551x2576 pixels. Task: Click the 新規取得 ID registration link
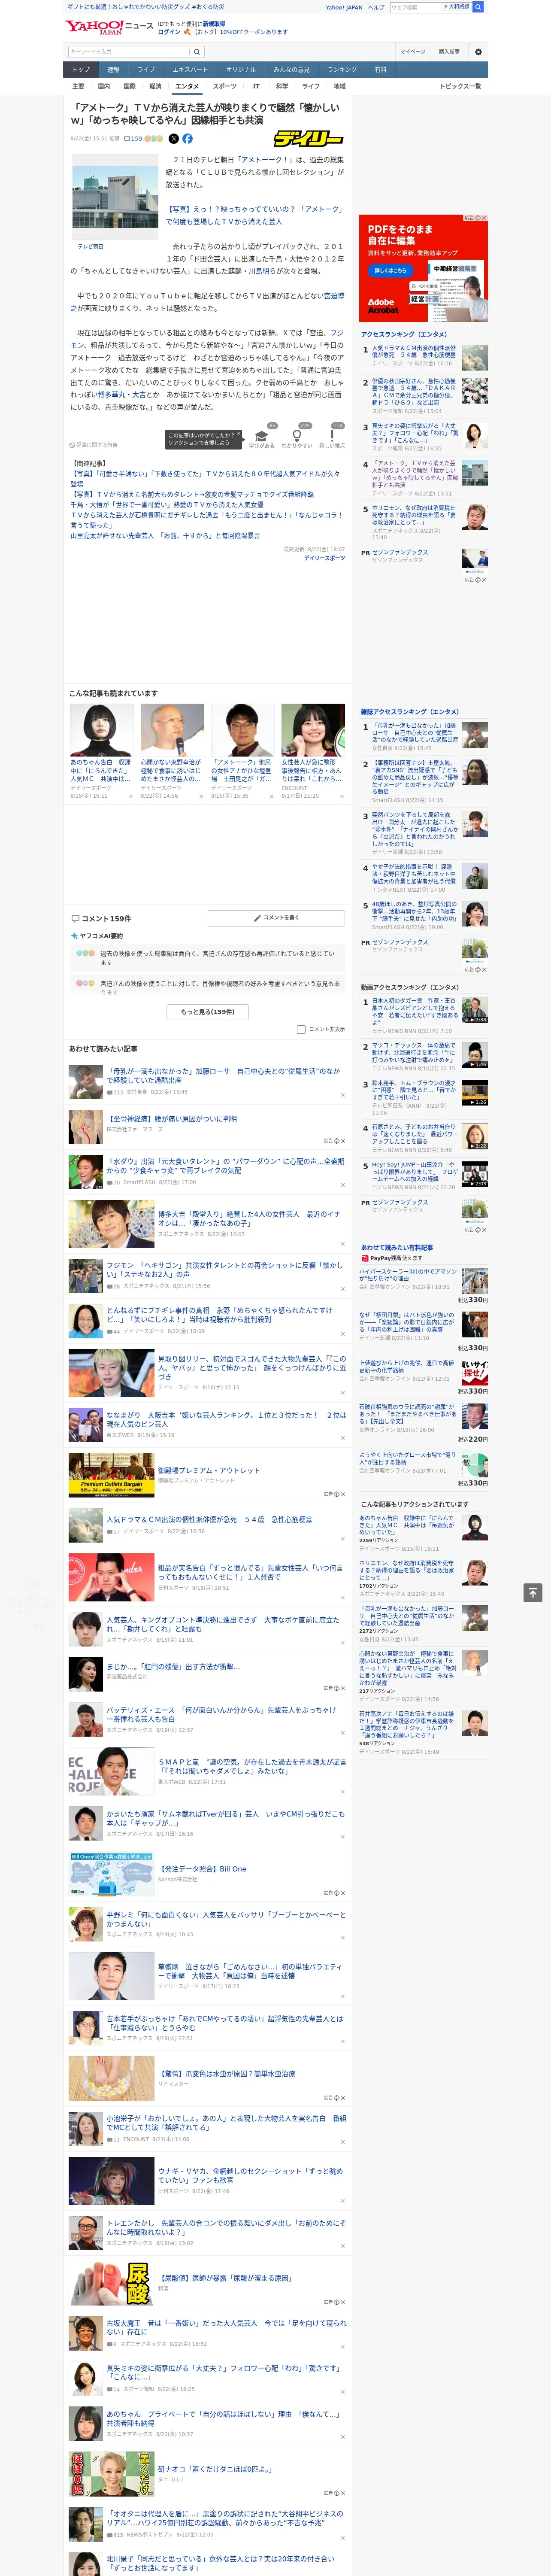coord(214,24)
